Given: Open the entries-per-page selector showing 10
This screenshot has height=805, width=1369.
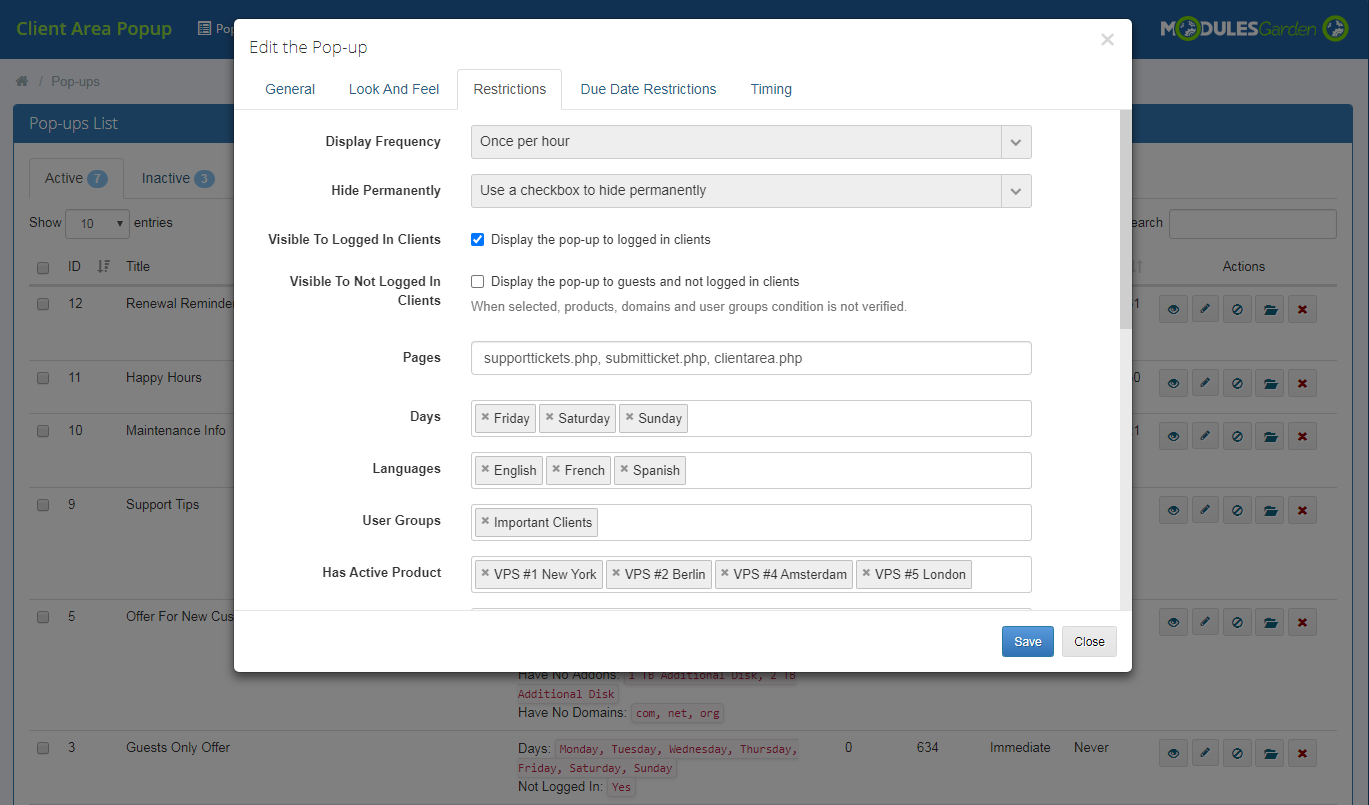Looking at the screenshot, I should pyautogui.click(x=97, y=223).
